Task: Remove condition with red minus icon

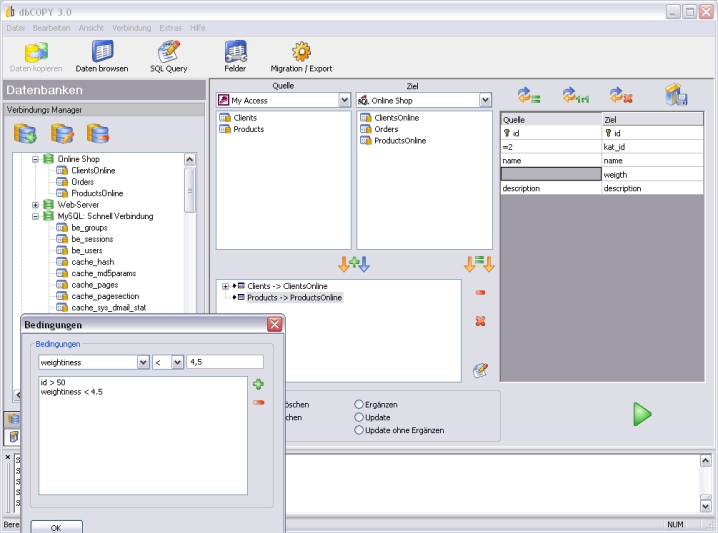Action: 258,402
